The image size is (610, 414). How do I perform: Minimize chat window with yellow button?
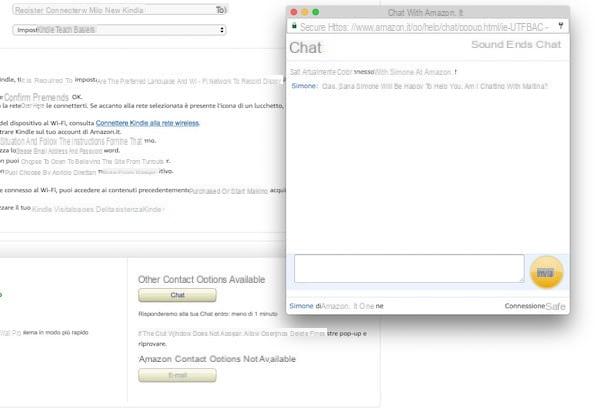305,12
